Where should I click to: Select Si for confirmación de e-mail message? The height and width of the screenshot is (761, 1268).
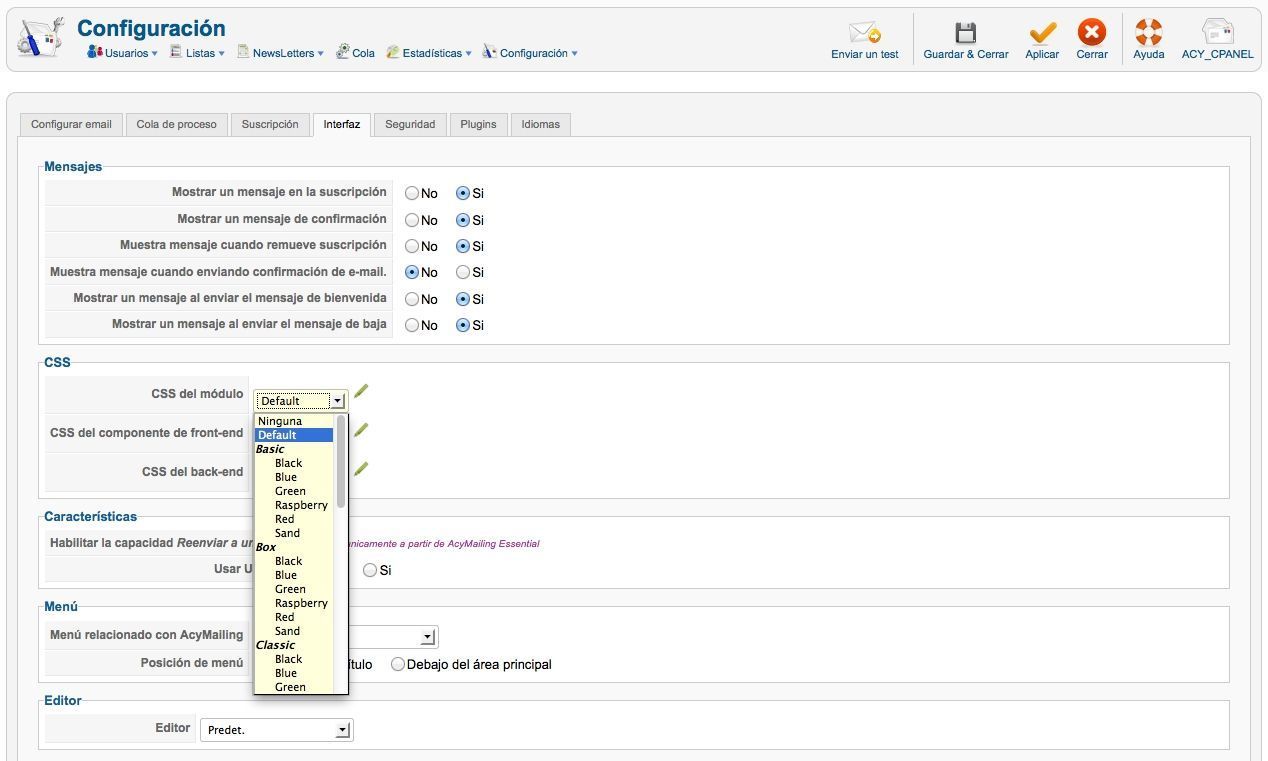[x=463, y=272]
